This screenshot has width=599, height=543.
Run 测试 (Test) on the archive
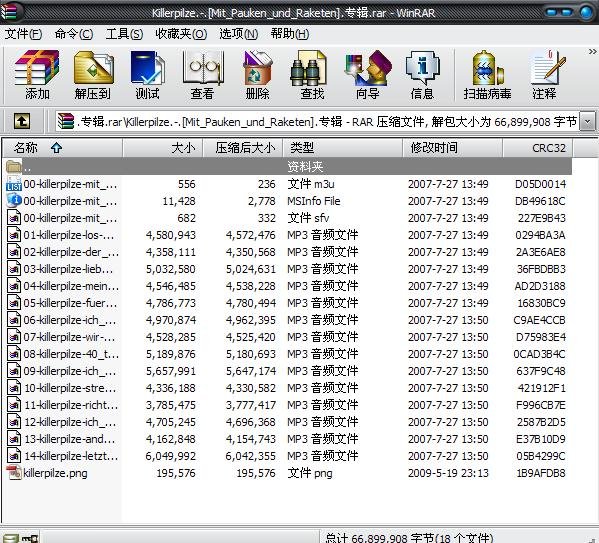pyautogui.click(x=147, y=75)
